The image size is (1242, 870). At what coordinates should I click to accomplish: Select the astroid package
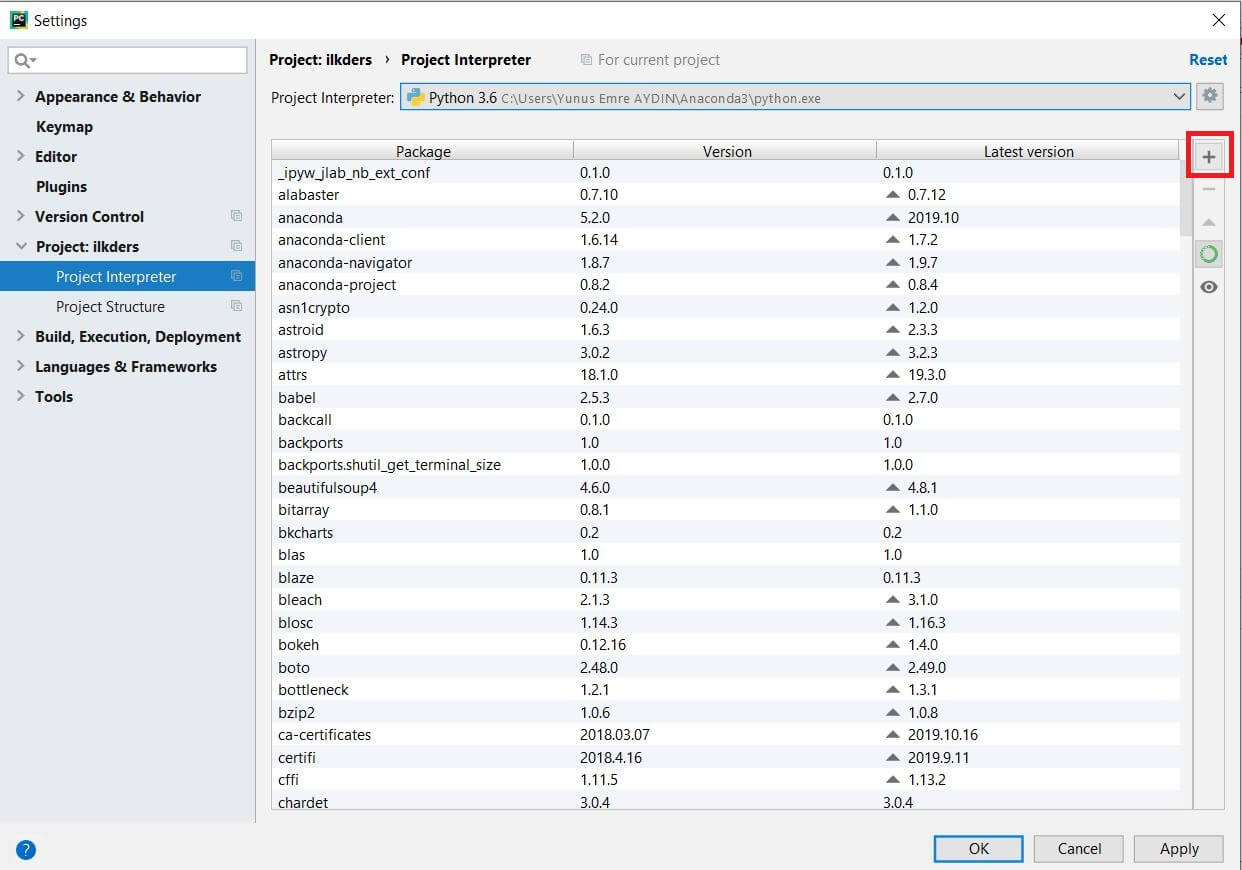(726, 330)
